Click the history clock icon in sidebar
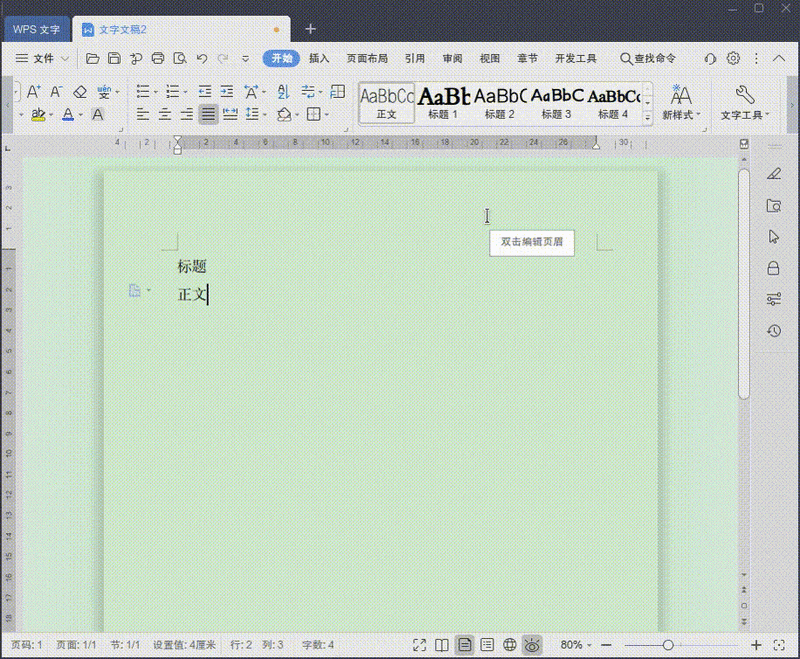 [x=773, y=331]
